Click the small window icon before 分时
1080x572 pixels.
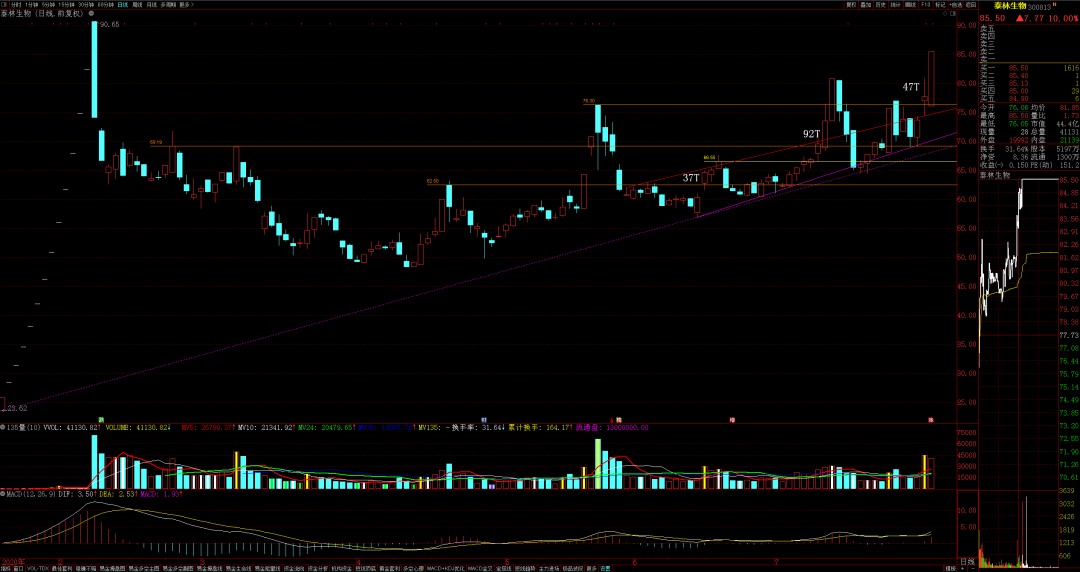pos(4,4)
